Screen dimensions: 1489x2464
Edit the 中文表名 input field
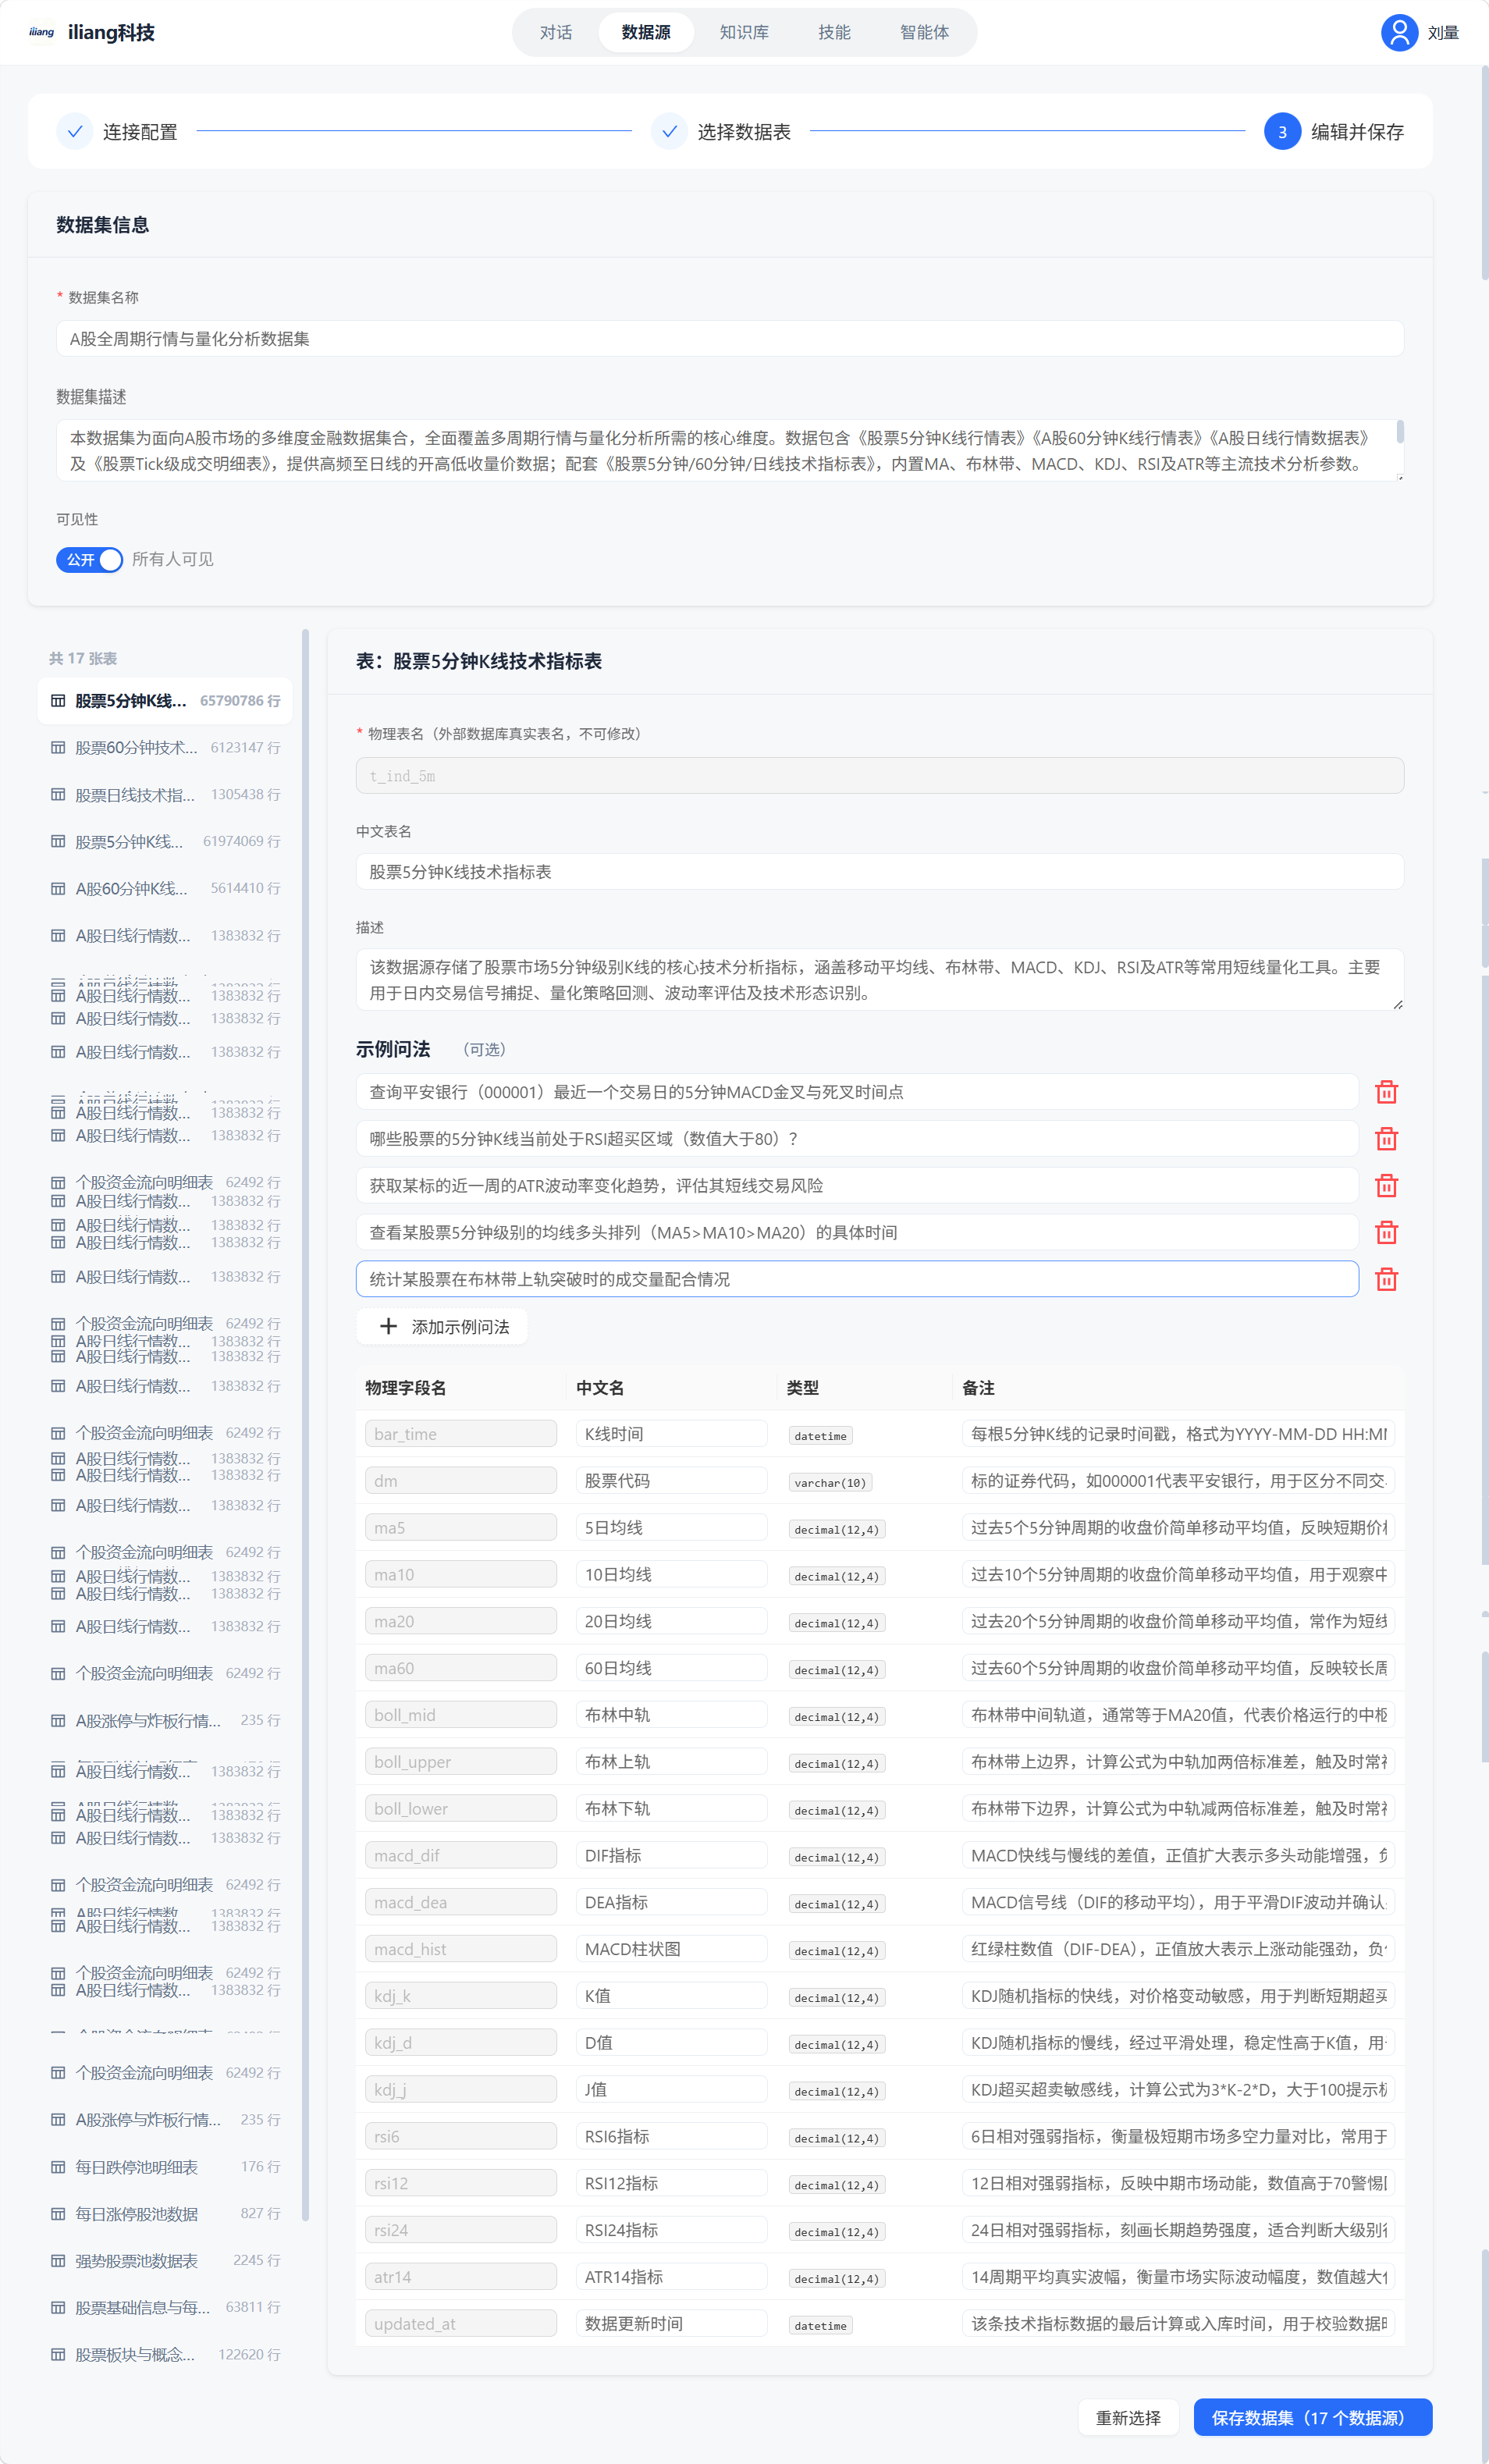(880, 871)
